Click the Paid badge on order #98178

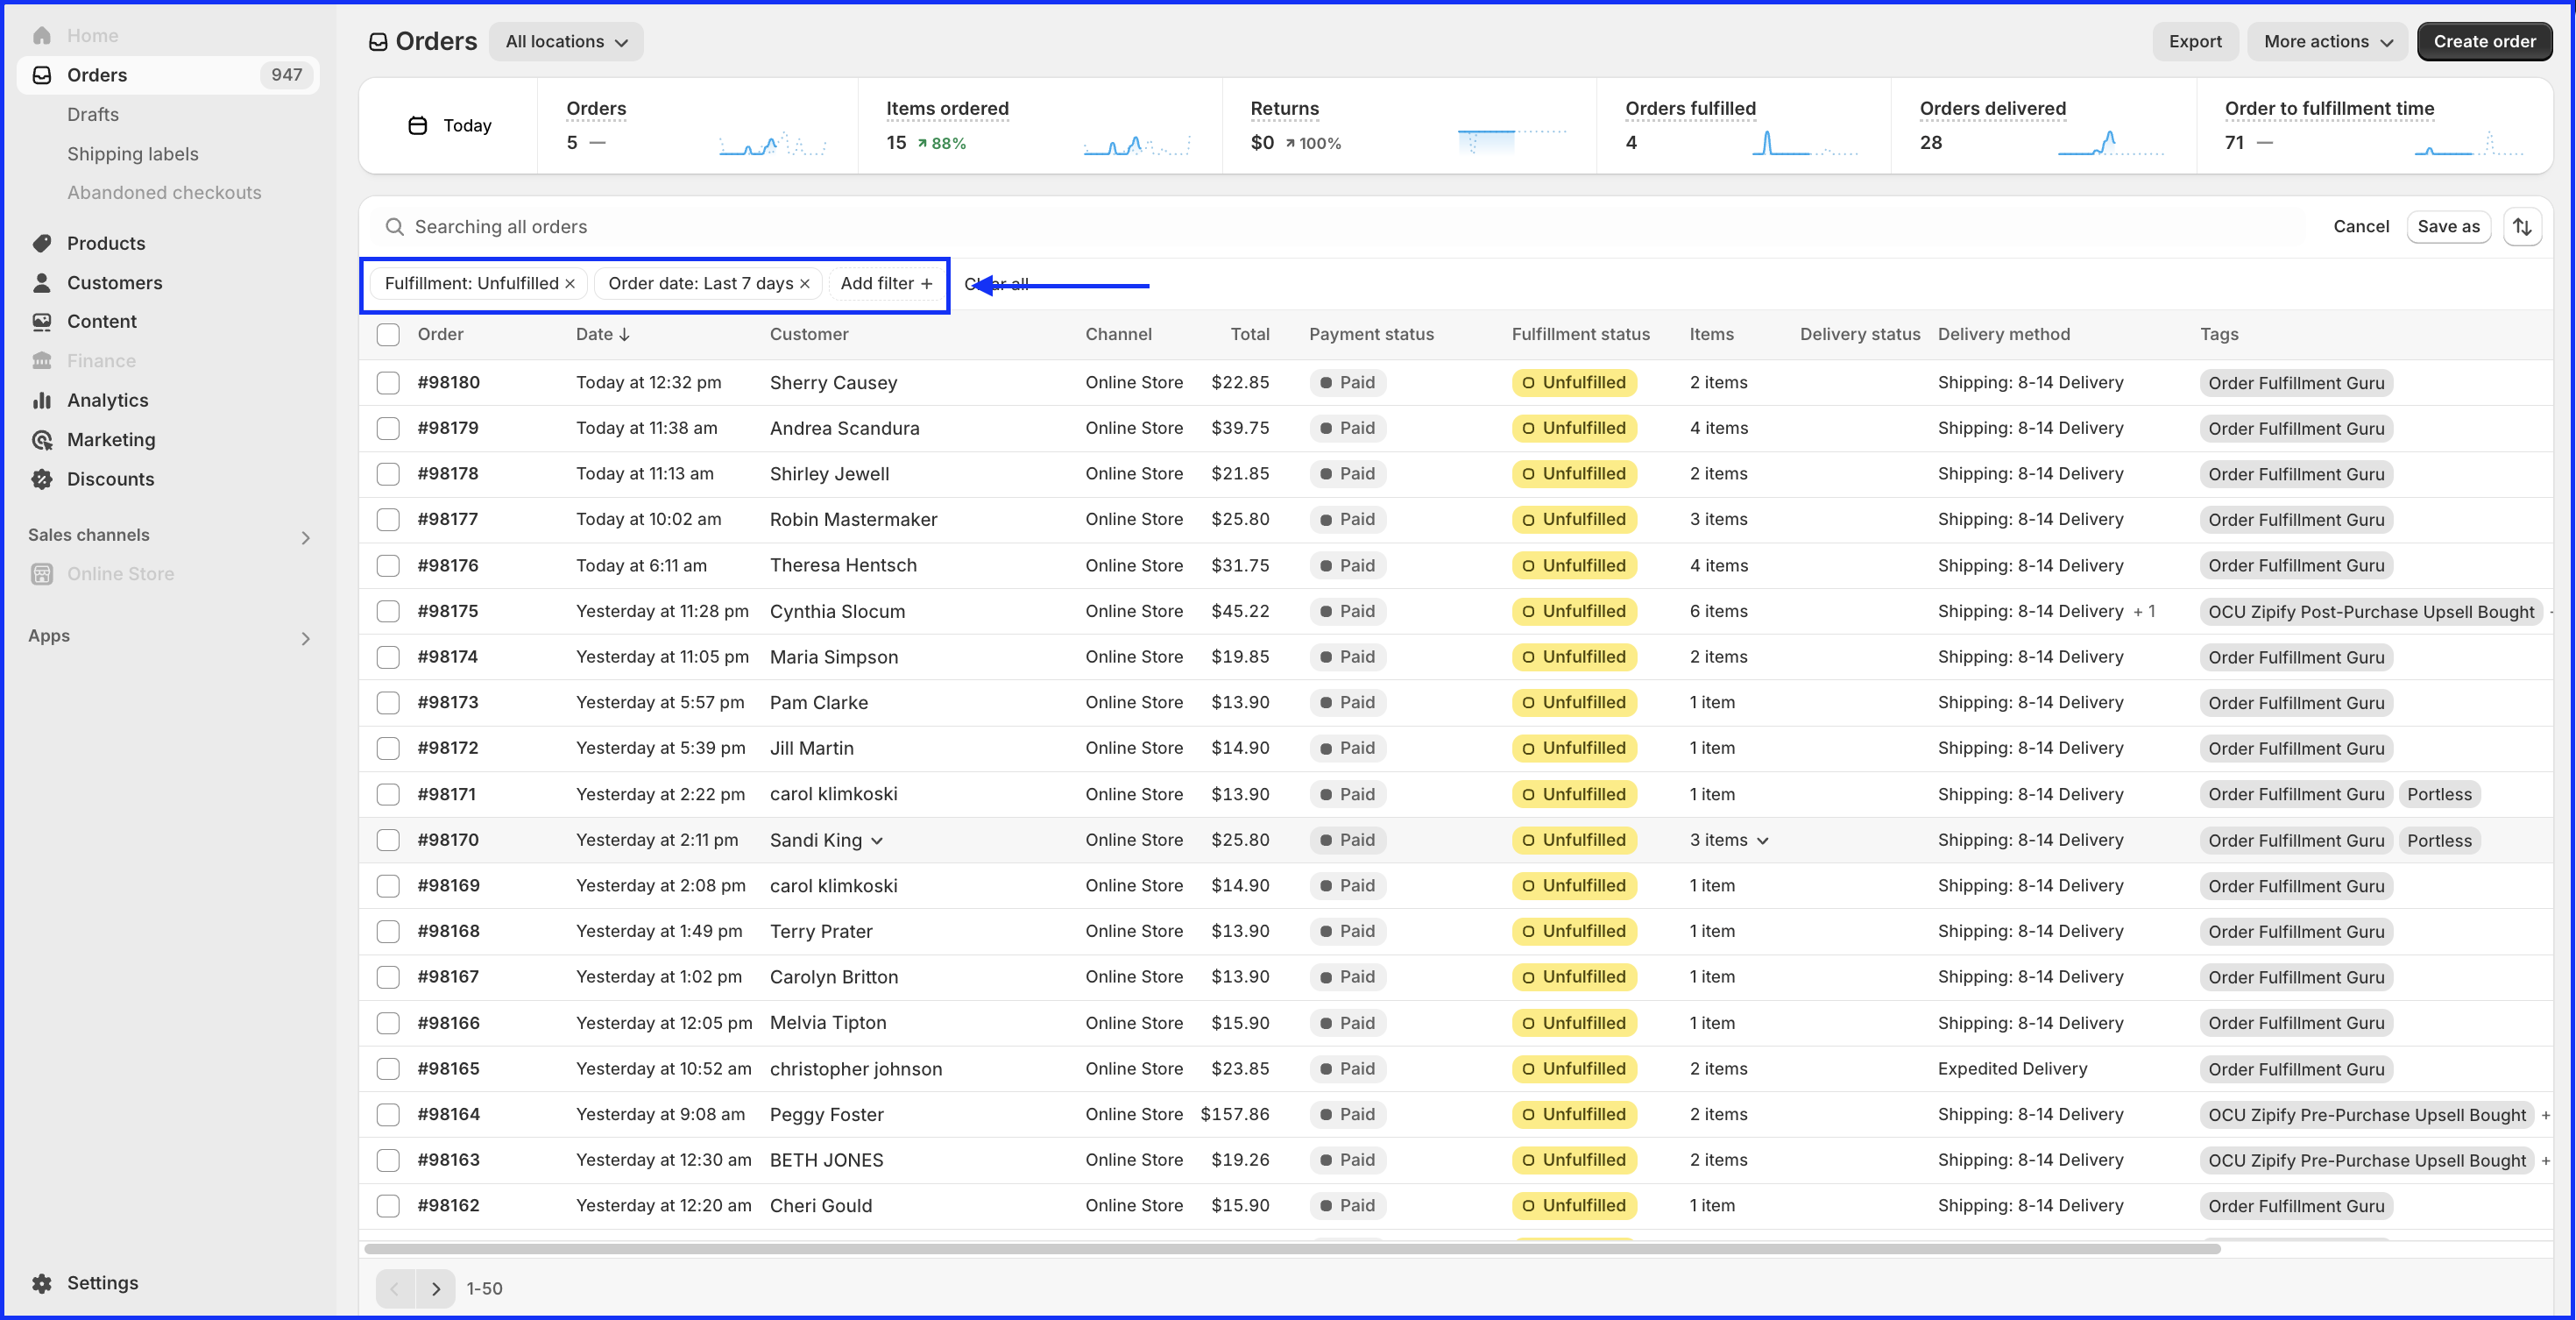pos(1347,474)
